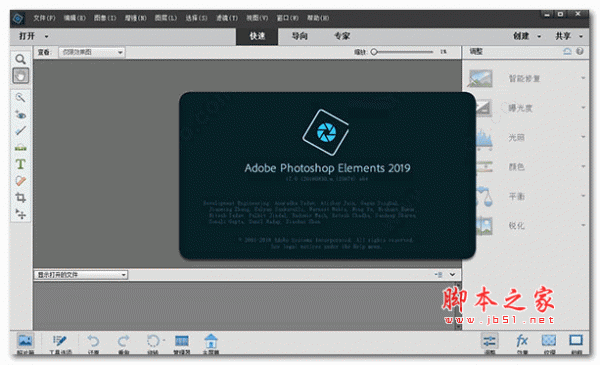The width and height of the screenshot is (600, 365).
Task: Select the Zoom magnifier tool
Action: 20,59
